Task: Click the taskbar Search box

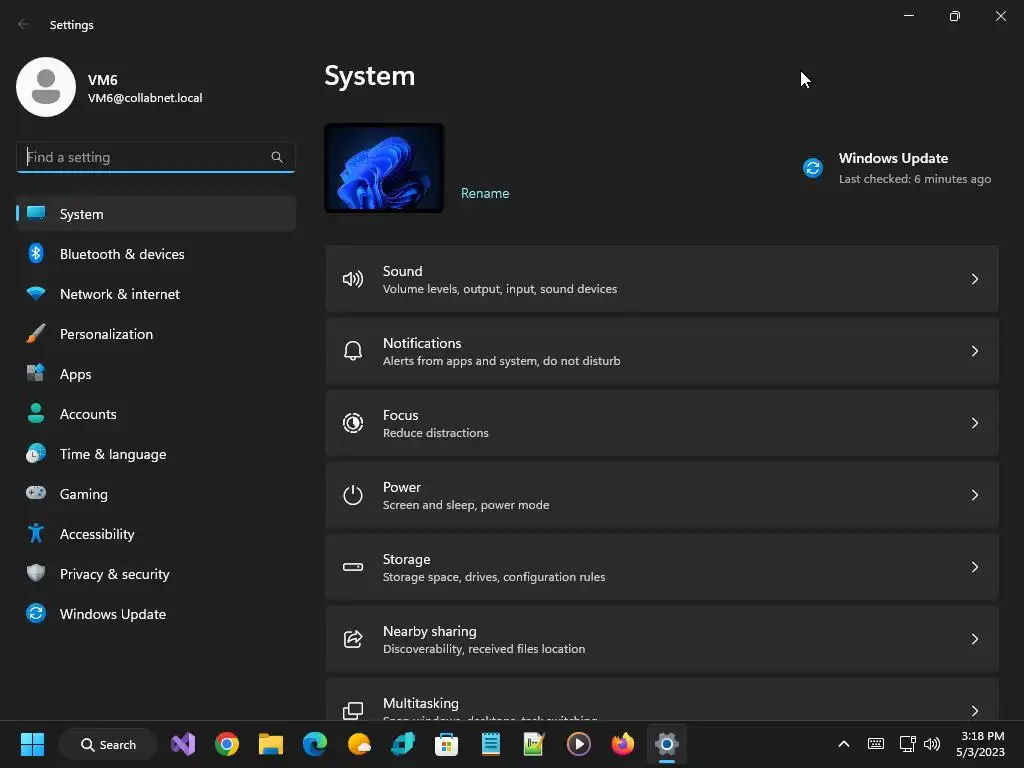Action: 108,744
